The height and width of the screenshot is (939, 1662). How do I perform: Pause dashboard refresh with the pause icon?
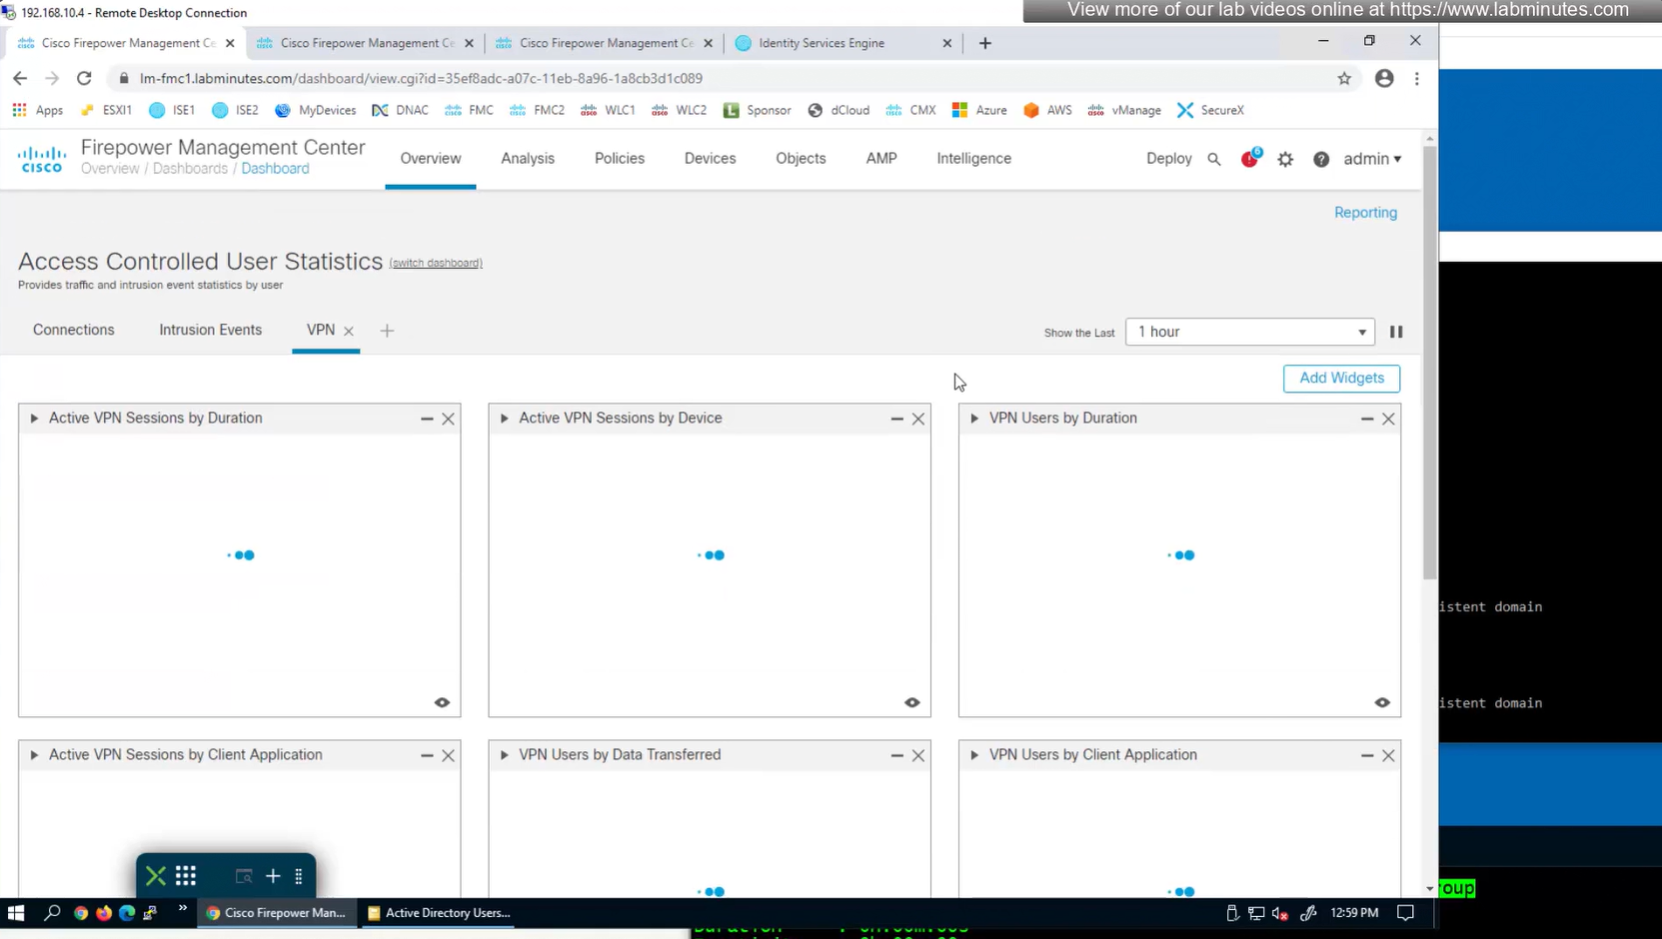pyautogui.click(x=1396, y=332)
